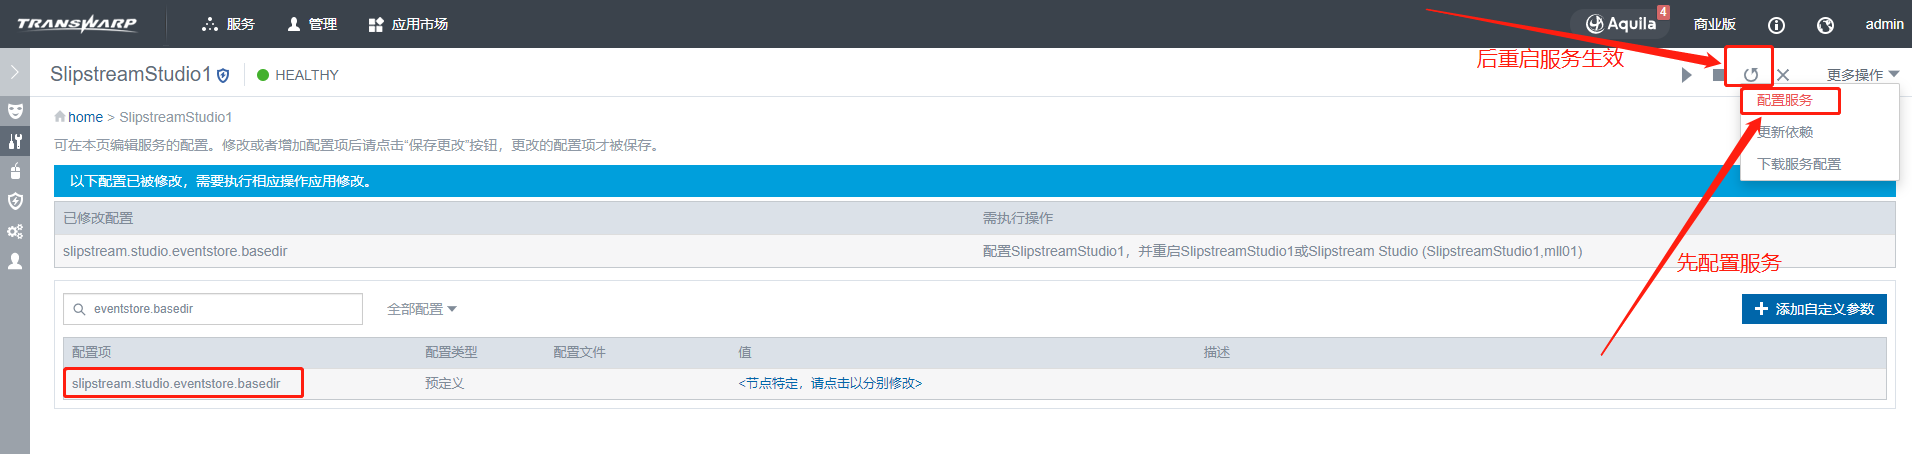Click the restart service icon
Image resolution: width=1912 pixels, height=454 pixels.
[1750, 75]
